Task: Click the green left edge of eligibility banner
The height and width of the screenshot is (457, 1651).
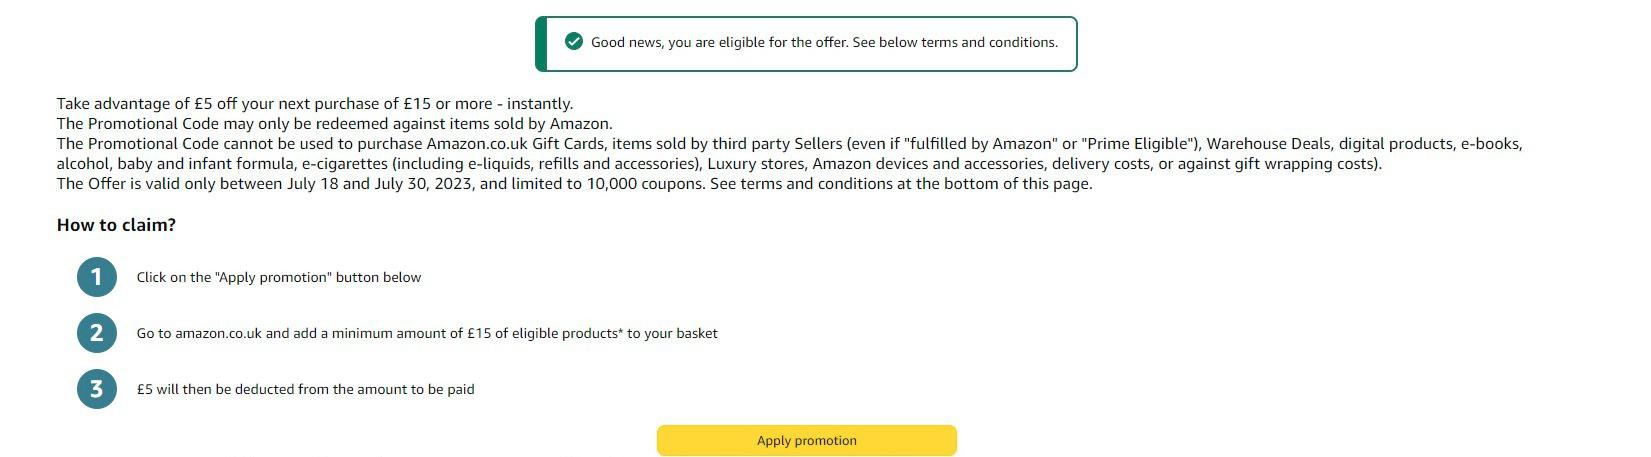Action: tap(540, 44)
